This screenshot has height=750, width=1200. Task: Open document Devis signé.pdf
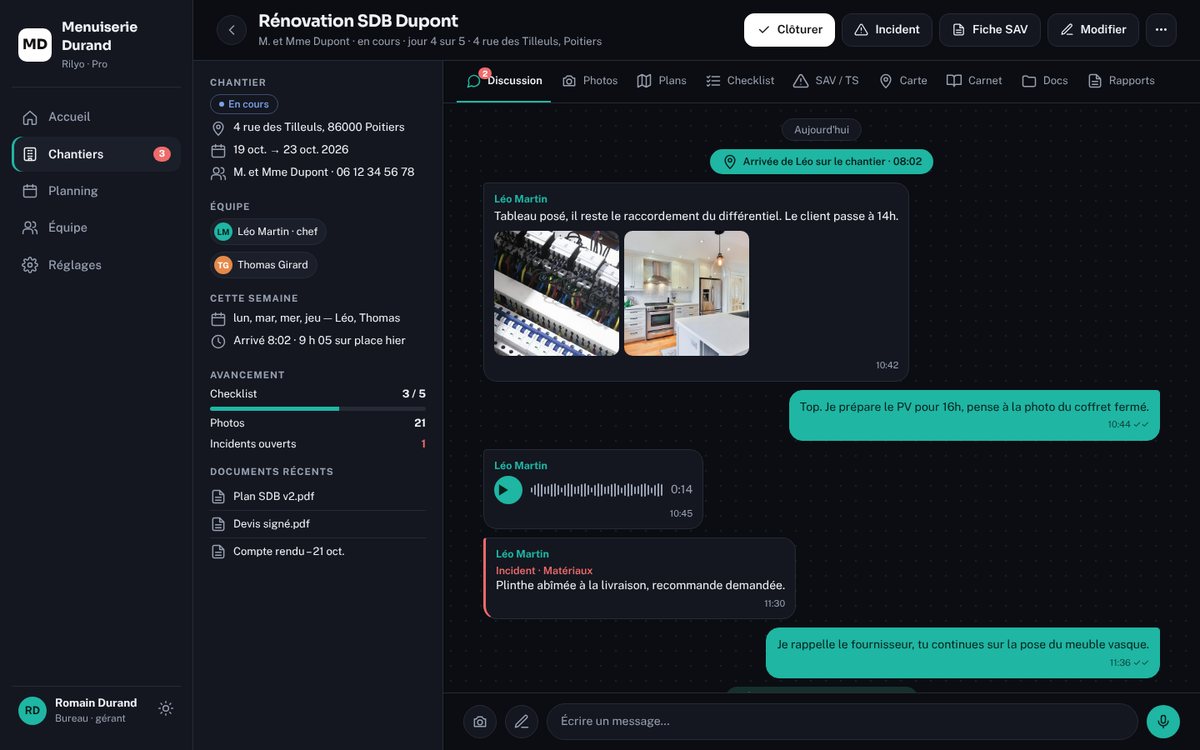pos(318,524)
